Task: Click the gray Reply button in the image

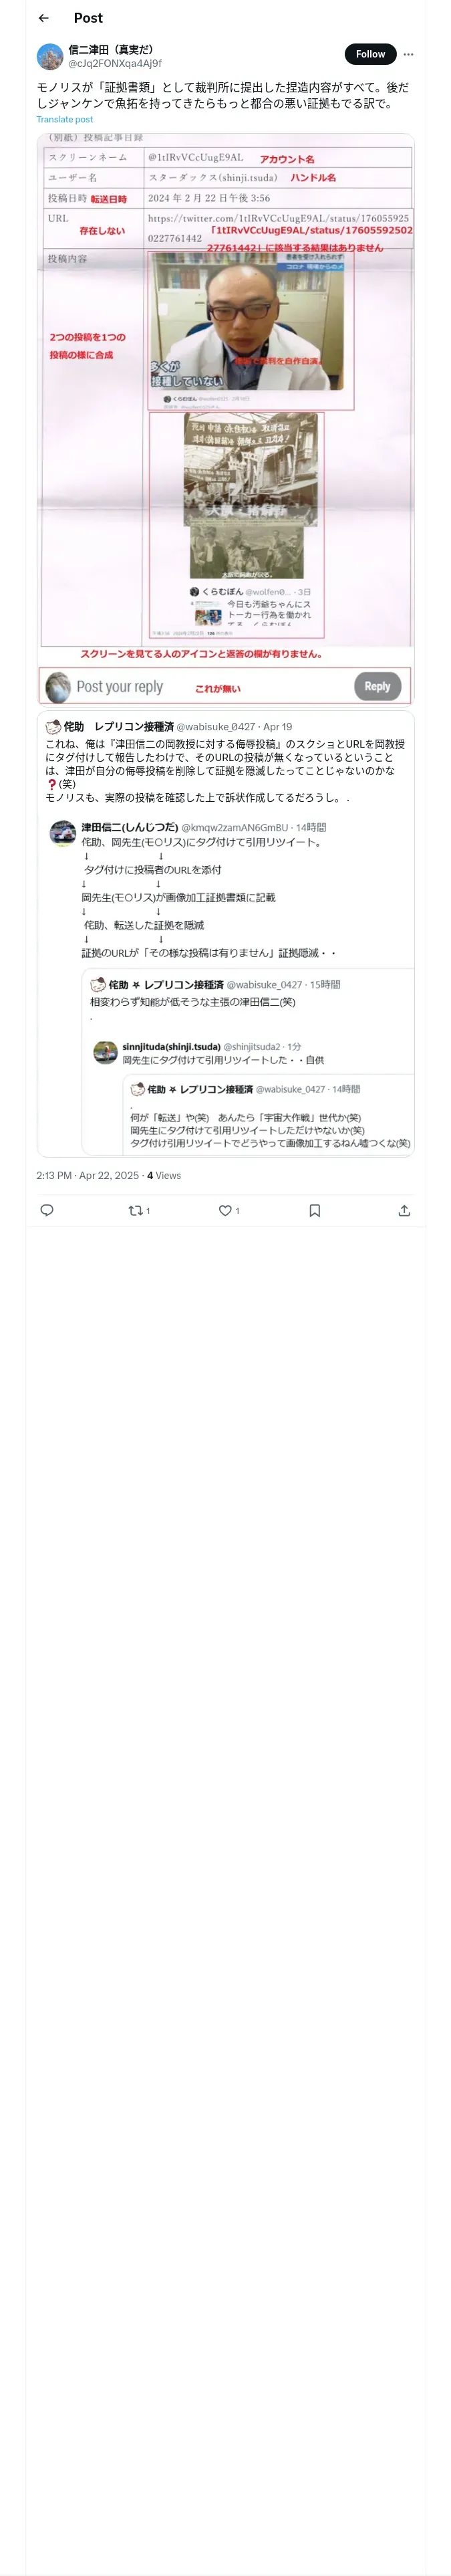Action: (377, 686)
